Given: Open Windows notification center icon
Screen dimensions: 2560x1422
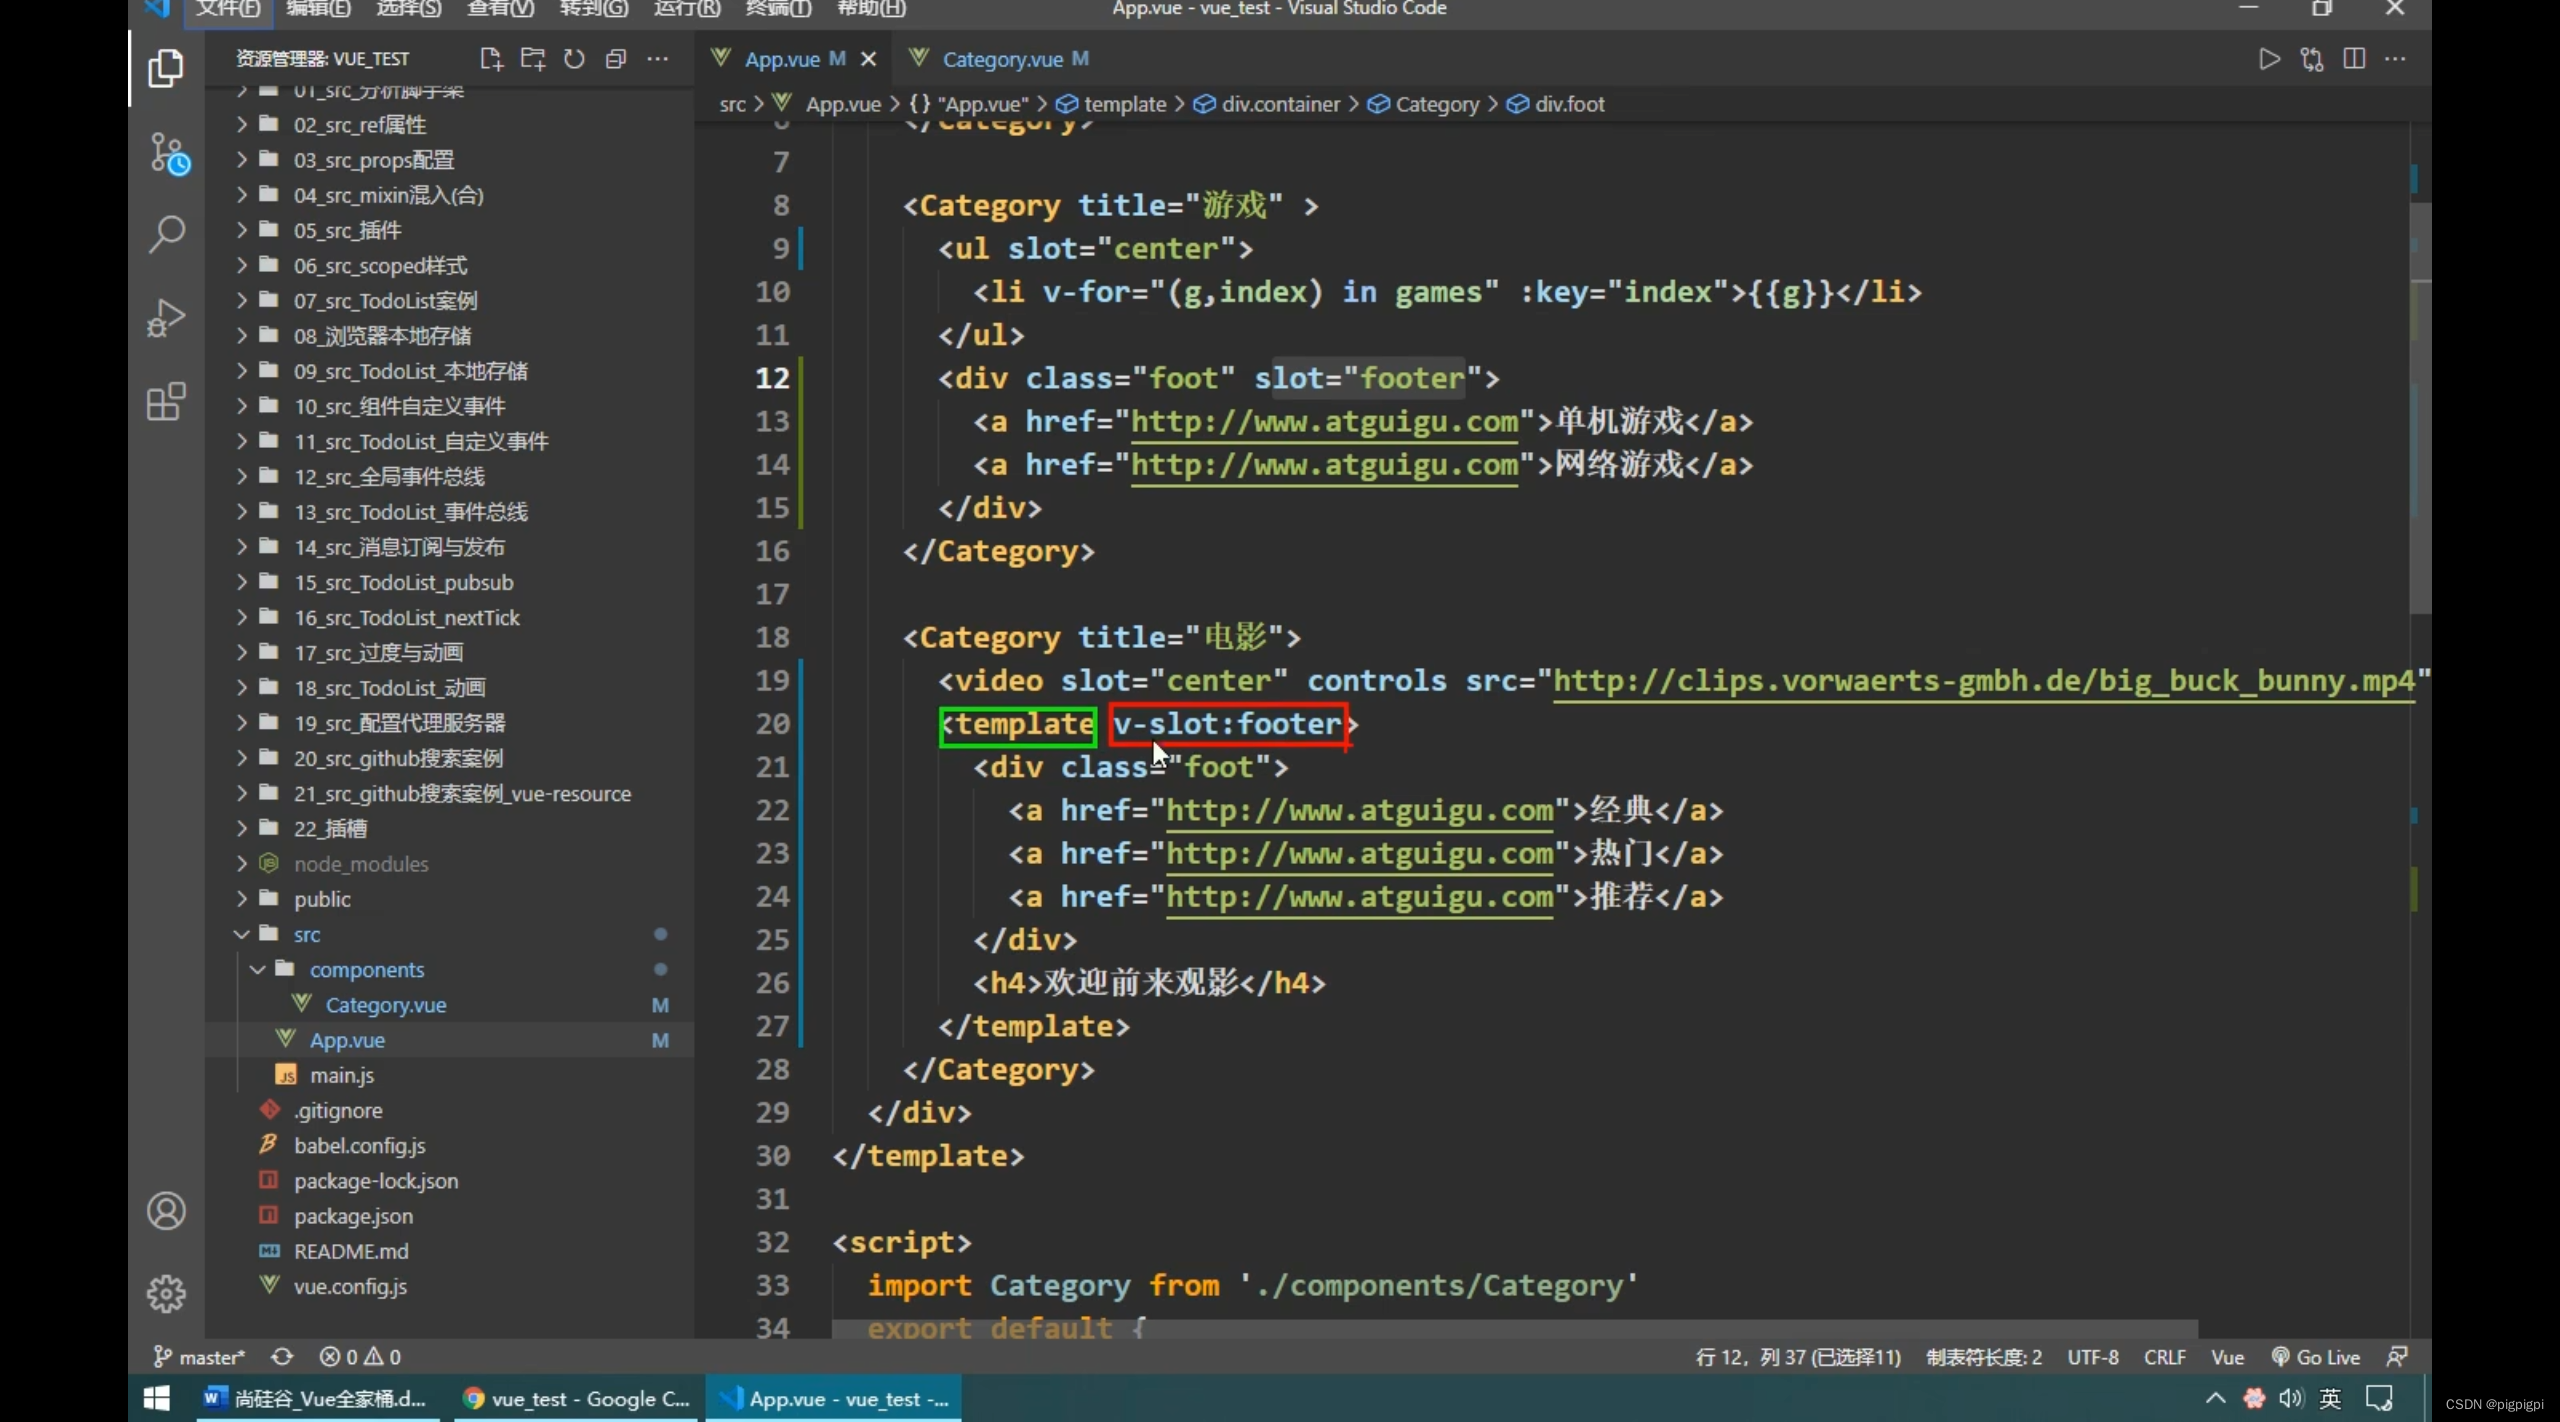Looking at the screenshot, I should coord(2379,1398).
